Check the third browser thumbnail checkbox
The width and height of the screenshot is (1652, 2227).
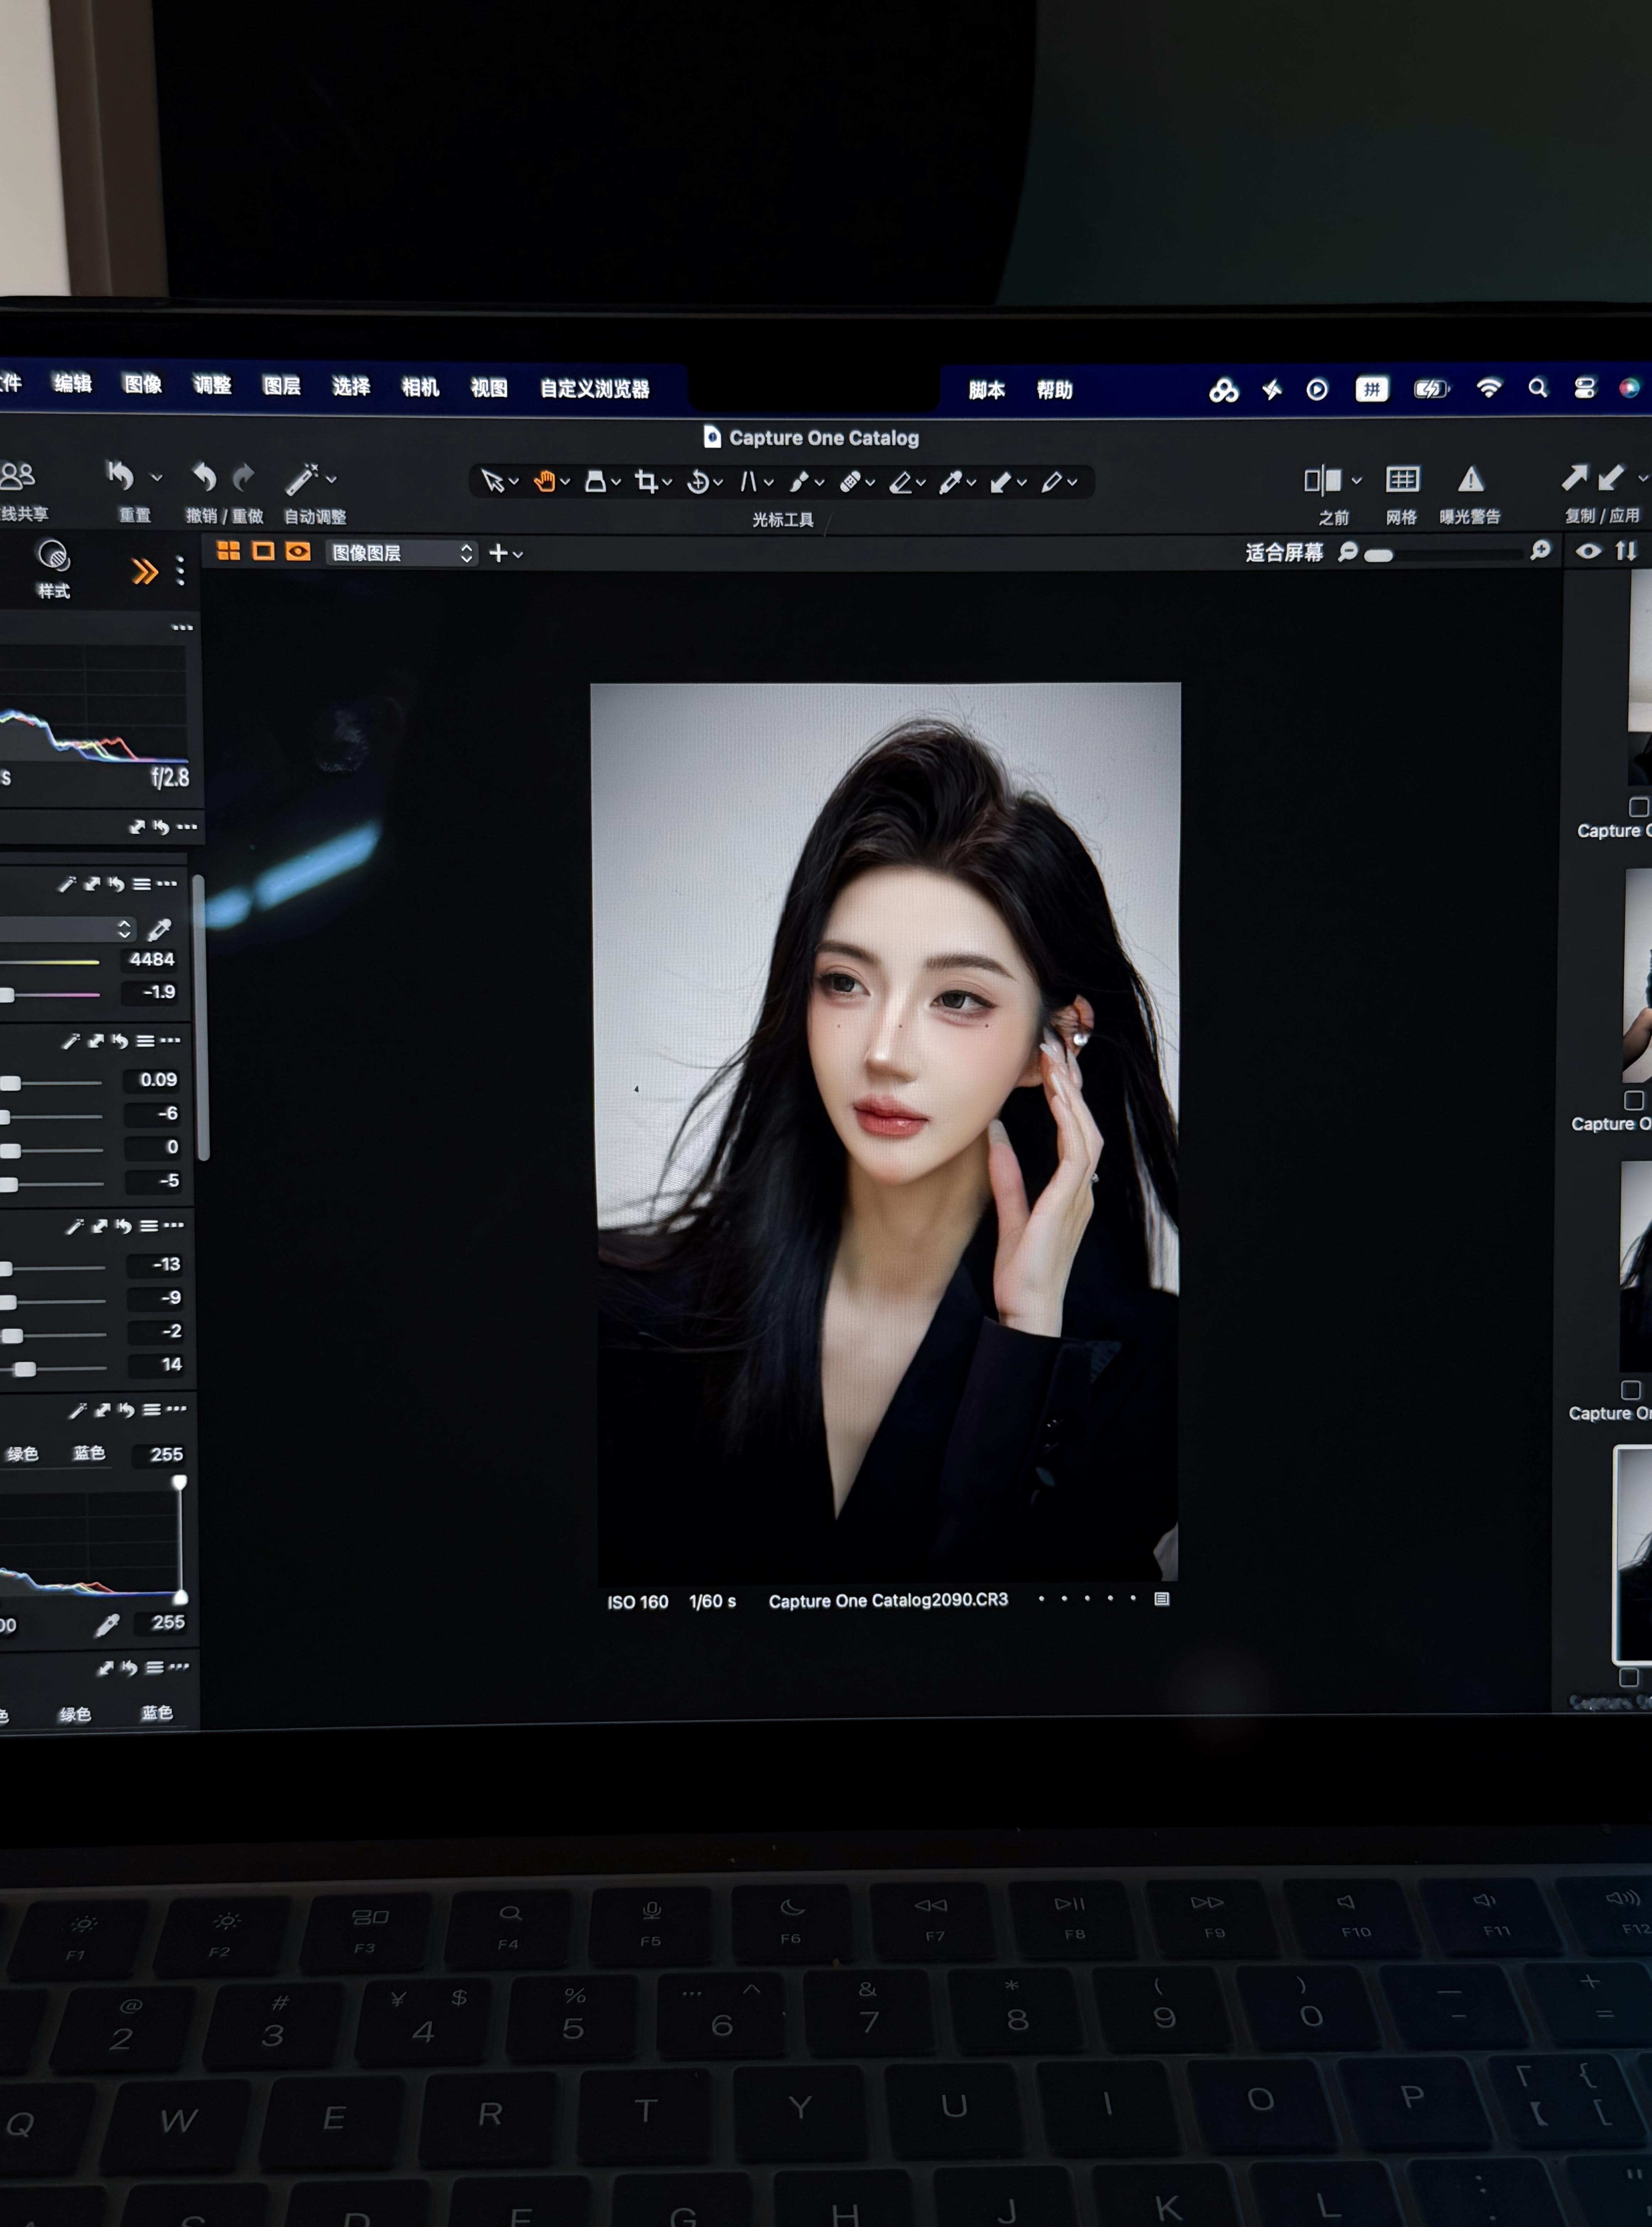point(1631,1390)
